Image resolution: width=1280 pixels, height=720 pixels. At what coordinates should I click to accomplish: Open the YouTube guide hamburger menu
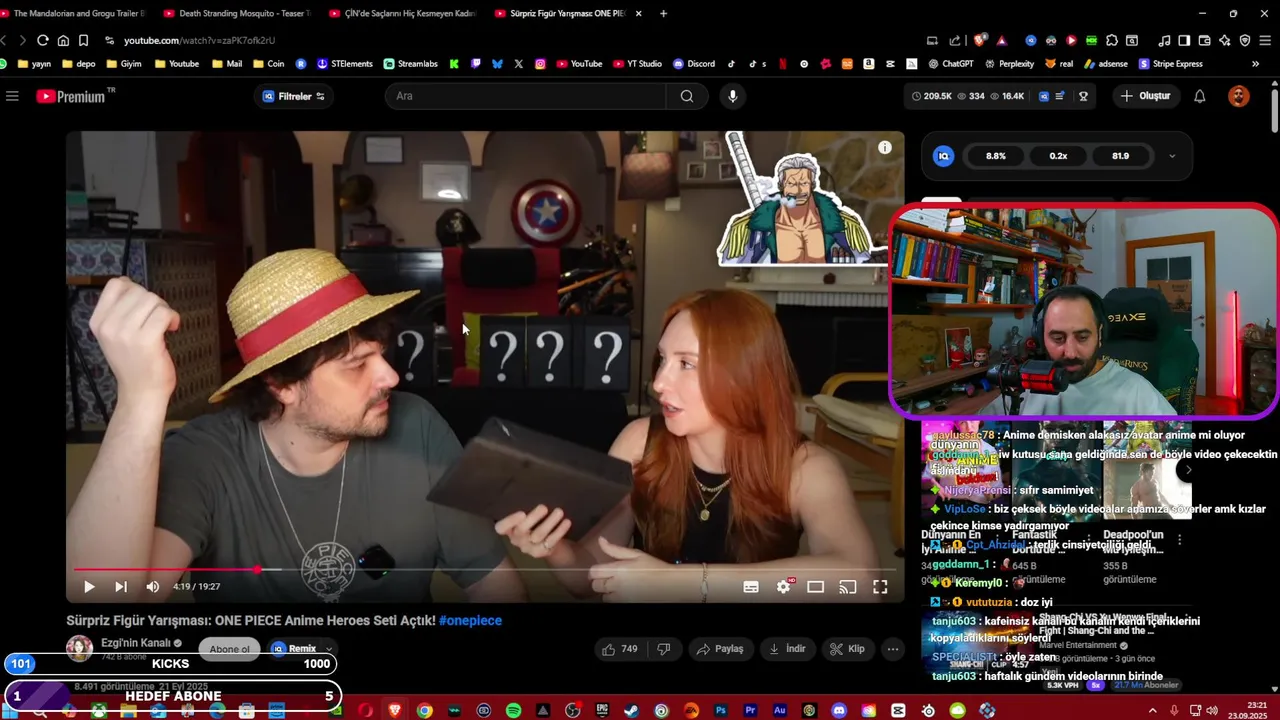[x=12, y=96]
